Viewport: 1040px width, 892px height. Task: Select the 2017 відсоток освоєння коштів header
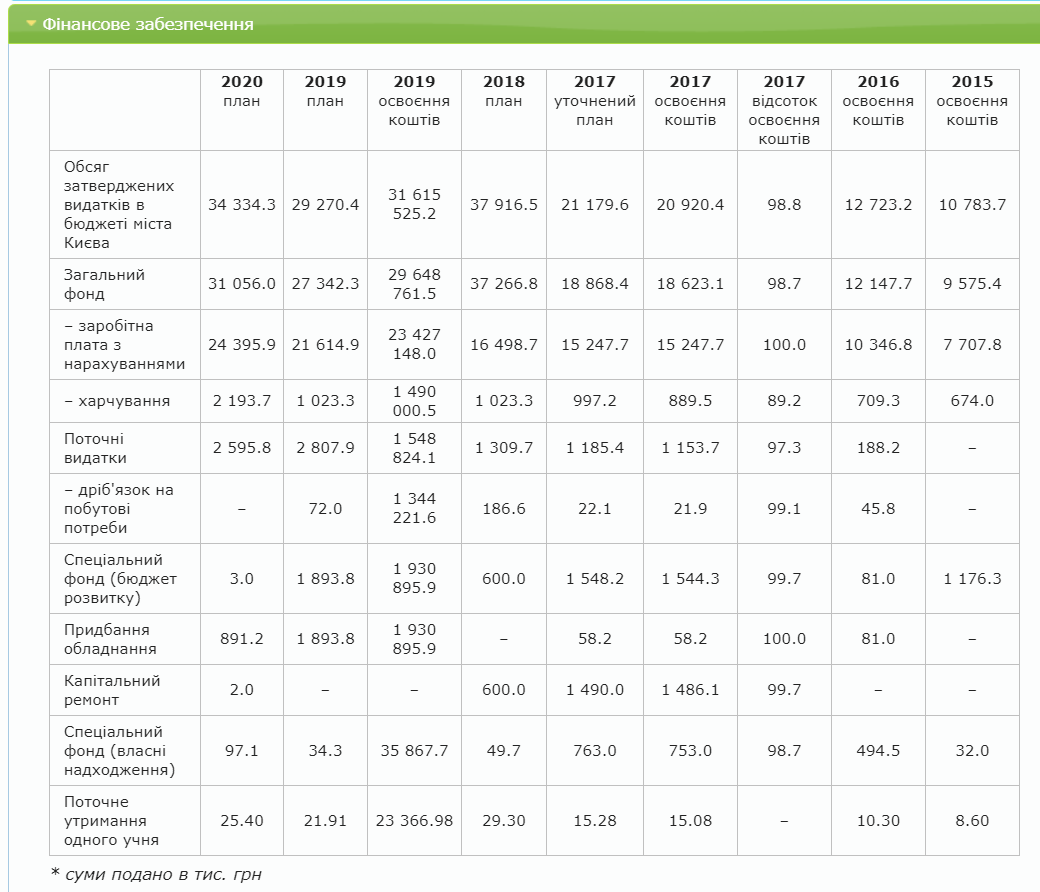click(x=783, y=110)
